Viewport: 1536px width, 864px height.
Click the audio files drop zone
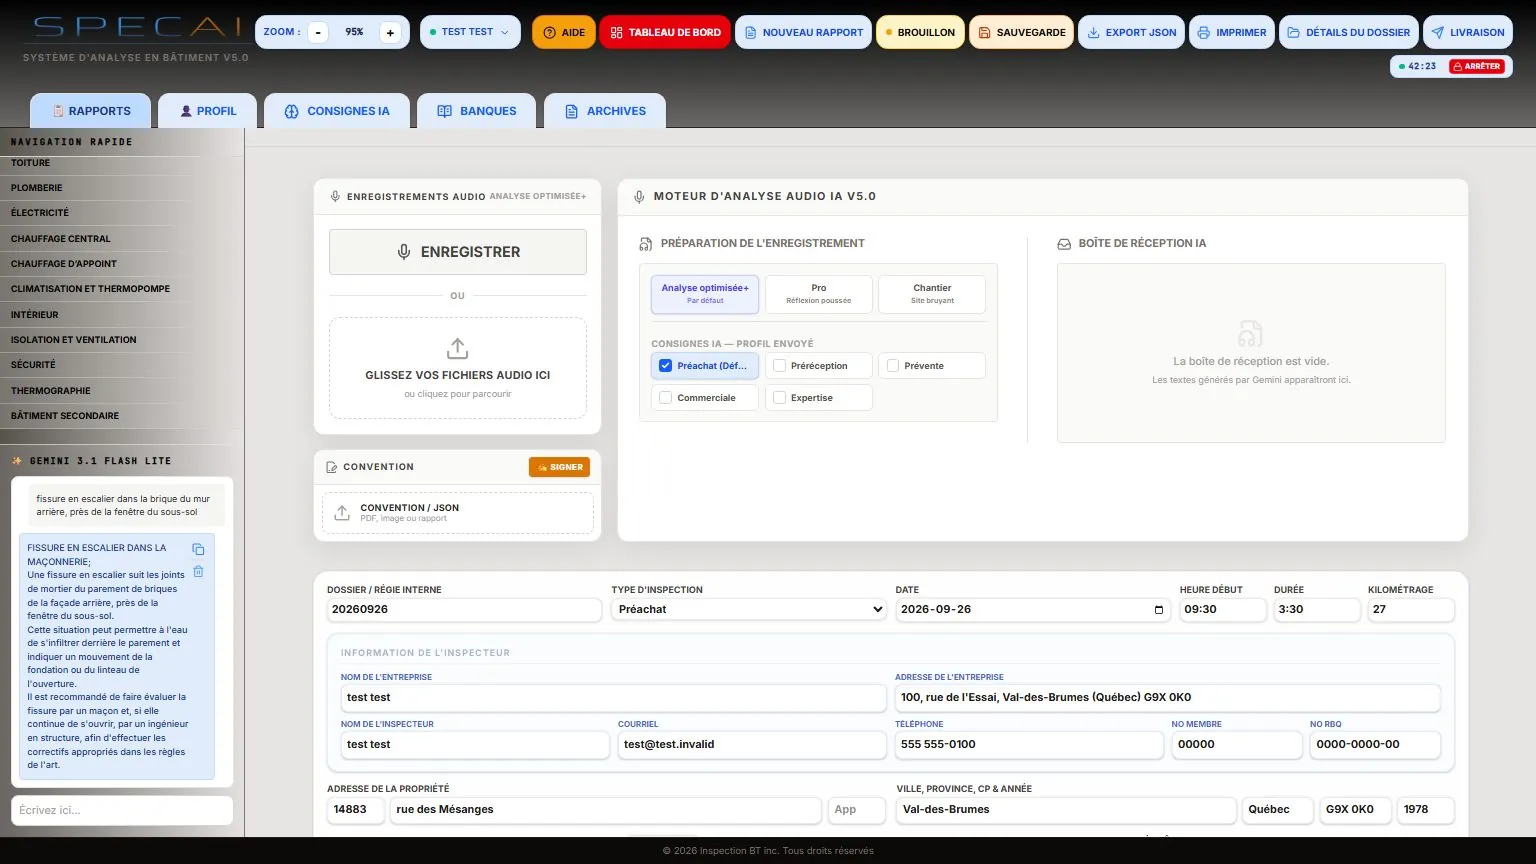(458, 368)
